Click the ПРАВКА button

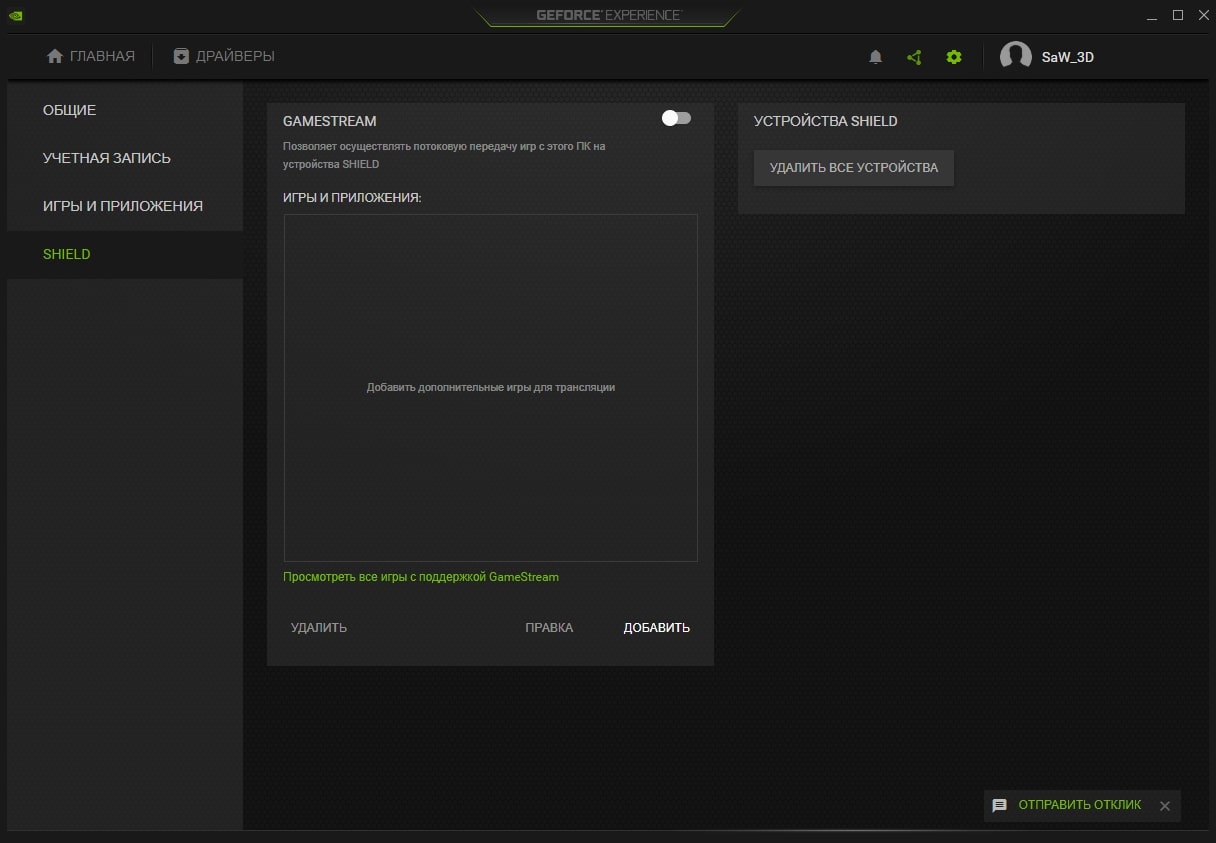coord(549,628)
